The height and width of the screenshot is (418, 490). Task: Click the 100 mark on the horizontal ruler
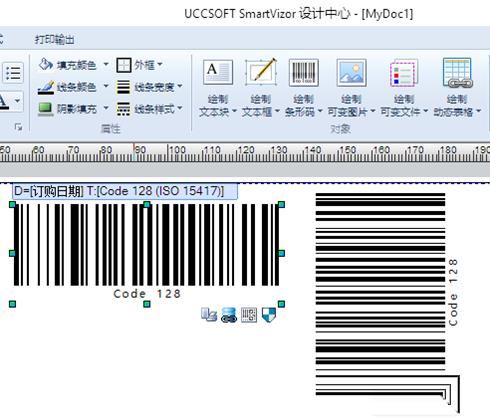[176, 150]
